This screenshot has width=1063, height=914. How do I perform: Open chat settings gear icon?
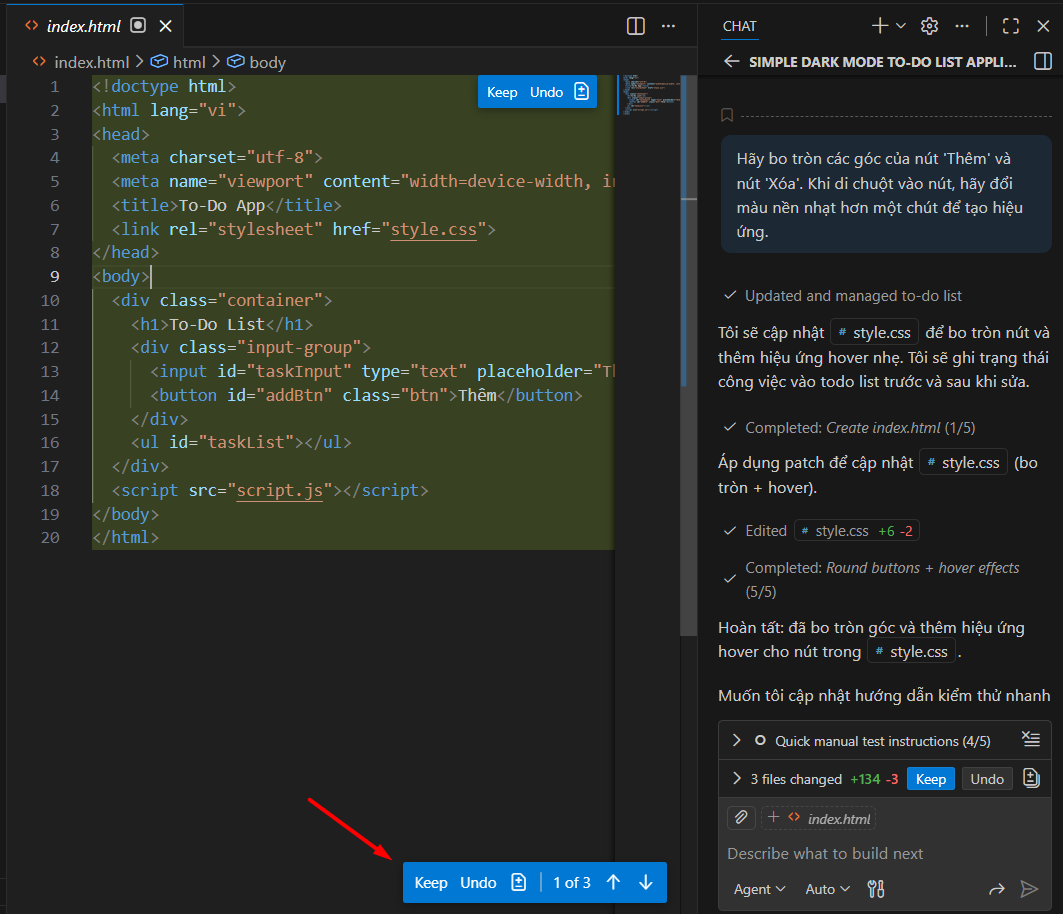click(x=929, y=26)
